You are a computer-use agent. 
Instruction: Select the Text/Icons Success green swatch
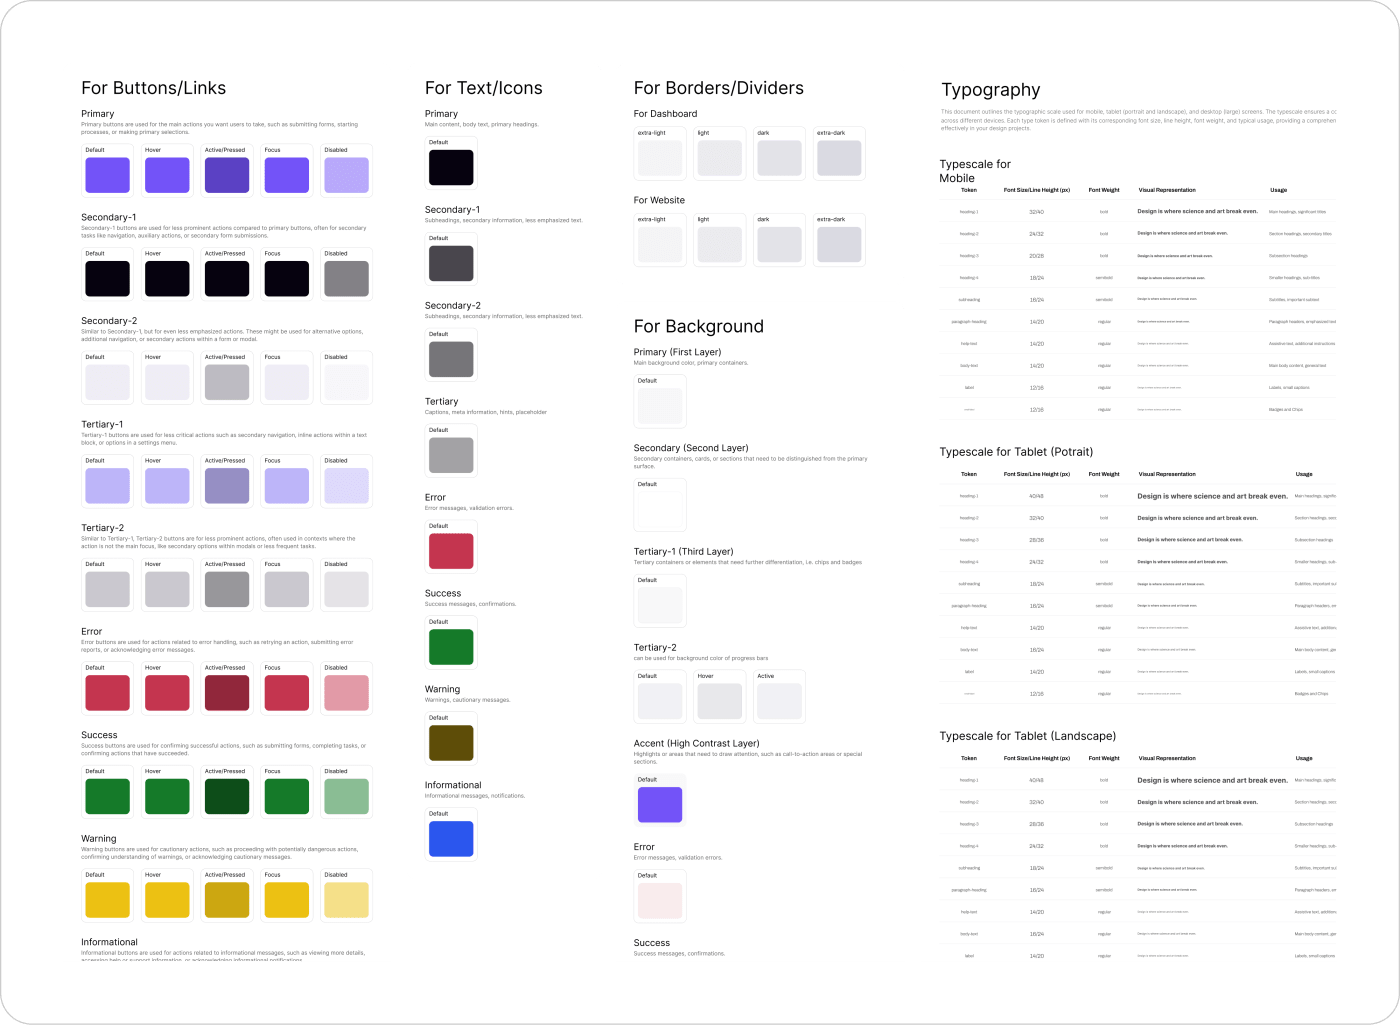[x=451, y=647]
